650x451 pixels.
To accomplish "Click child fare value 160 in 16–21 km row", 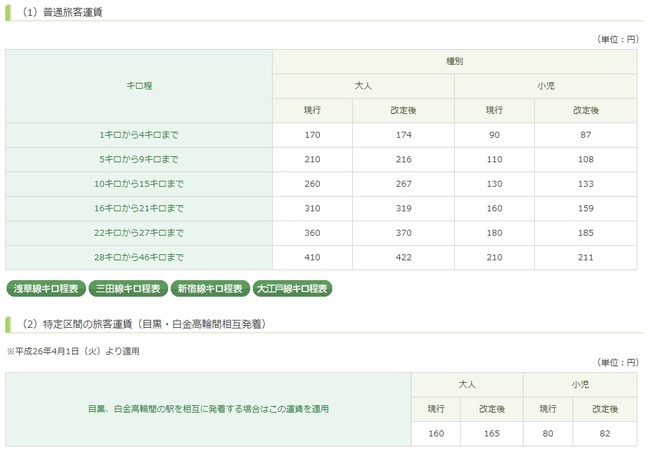I will point(494,208).
